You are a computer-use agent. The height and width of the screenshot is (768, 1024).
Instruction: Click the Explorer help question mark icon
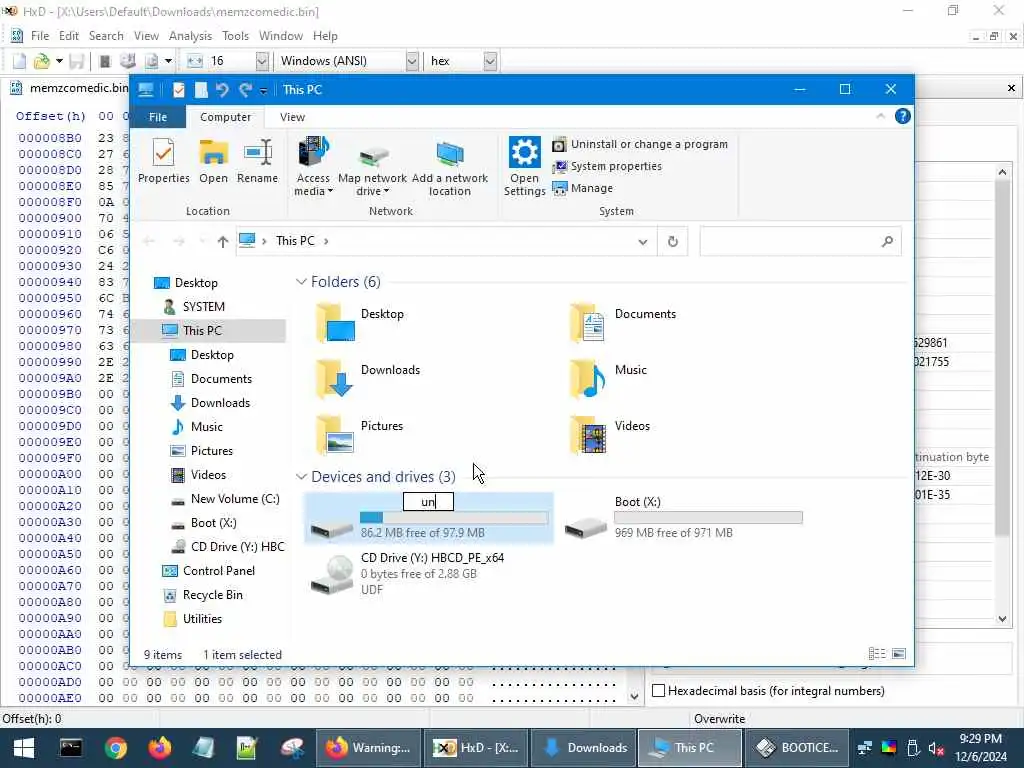(903, 116)
